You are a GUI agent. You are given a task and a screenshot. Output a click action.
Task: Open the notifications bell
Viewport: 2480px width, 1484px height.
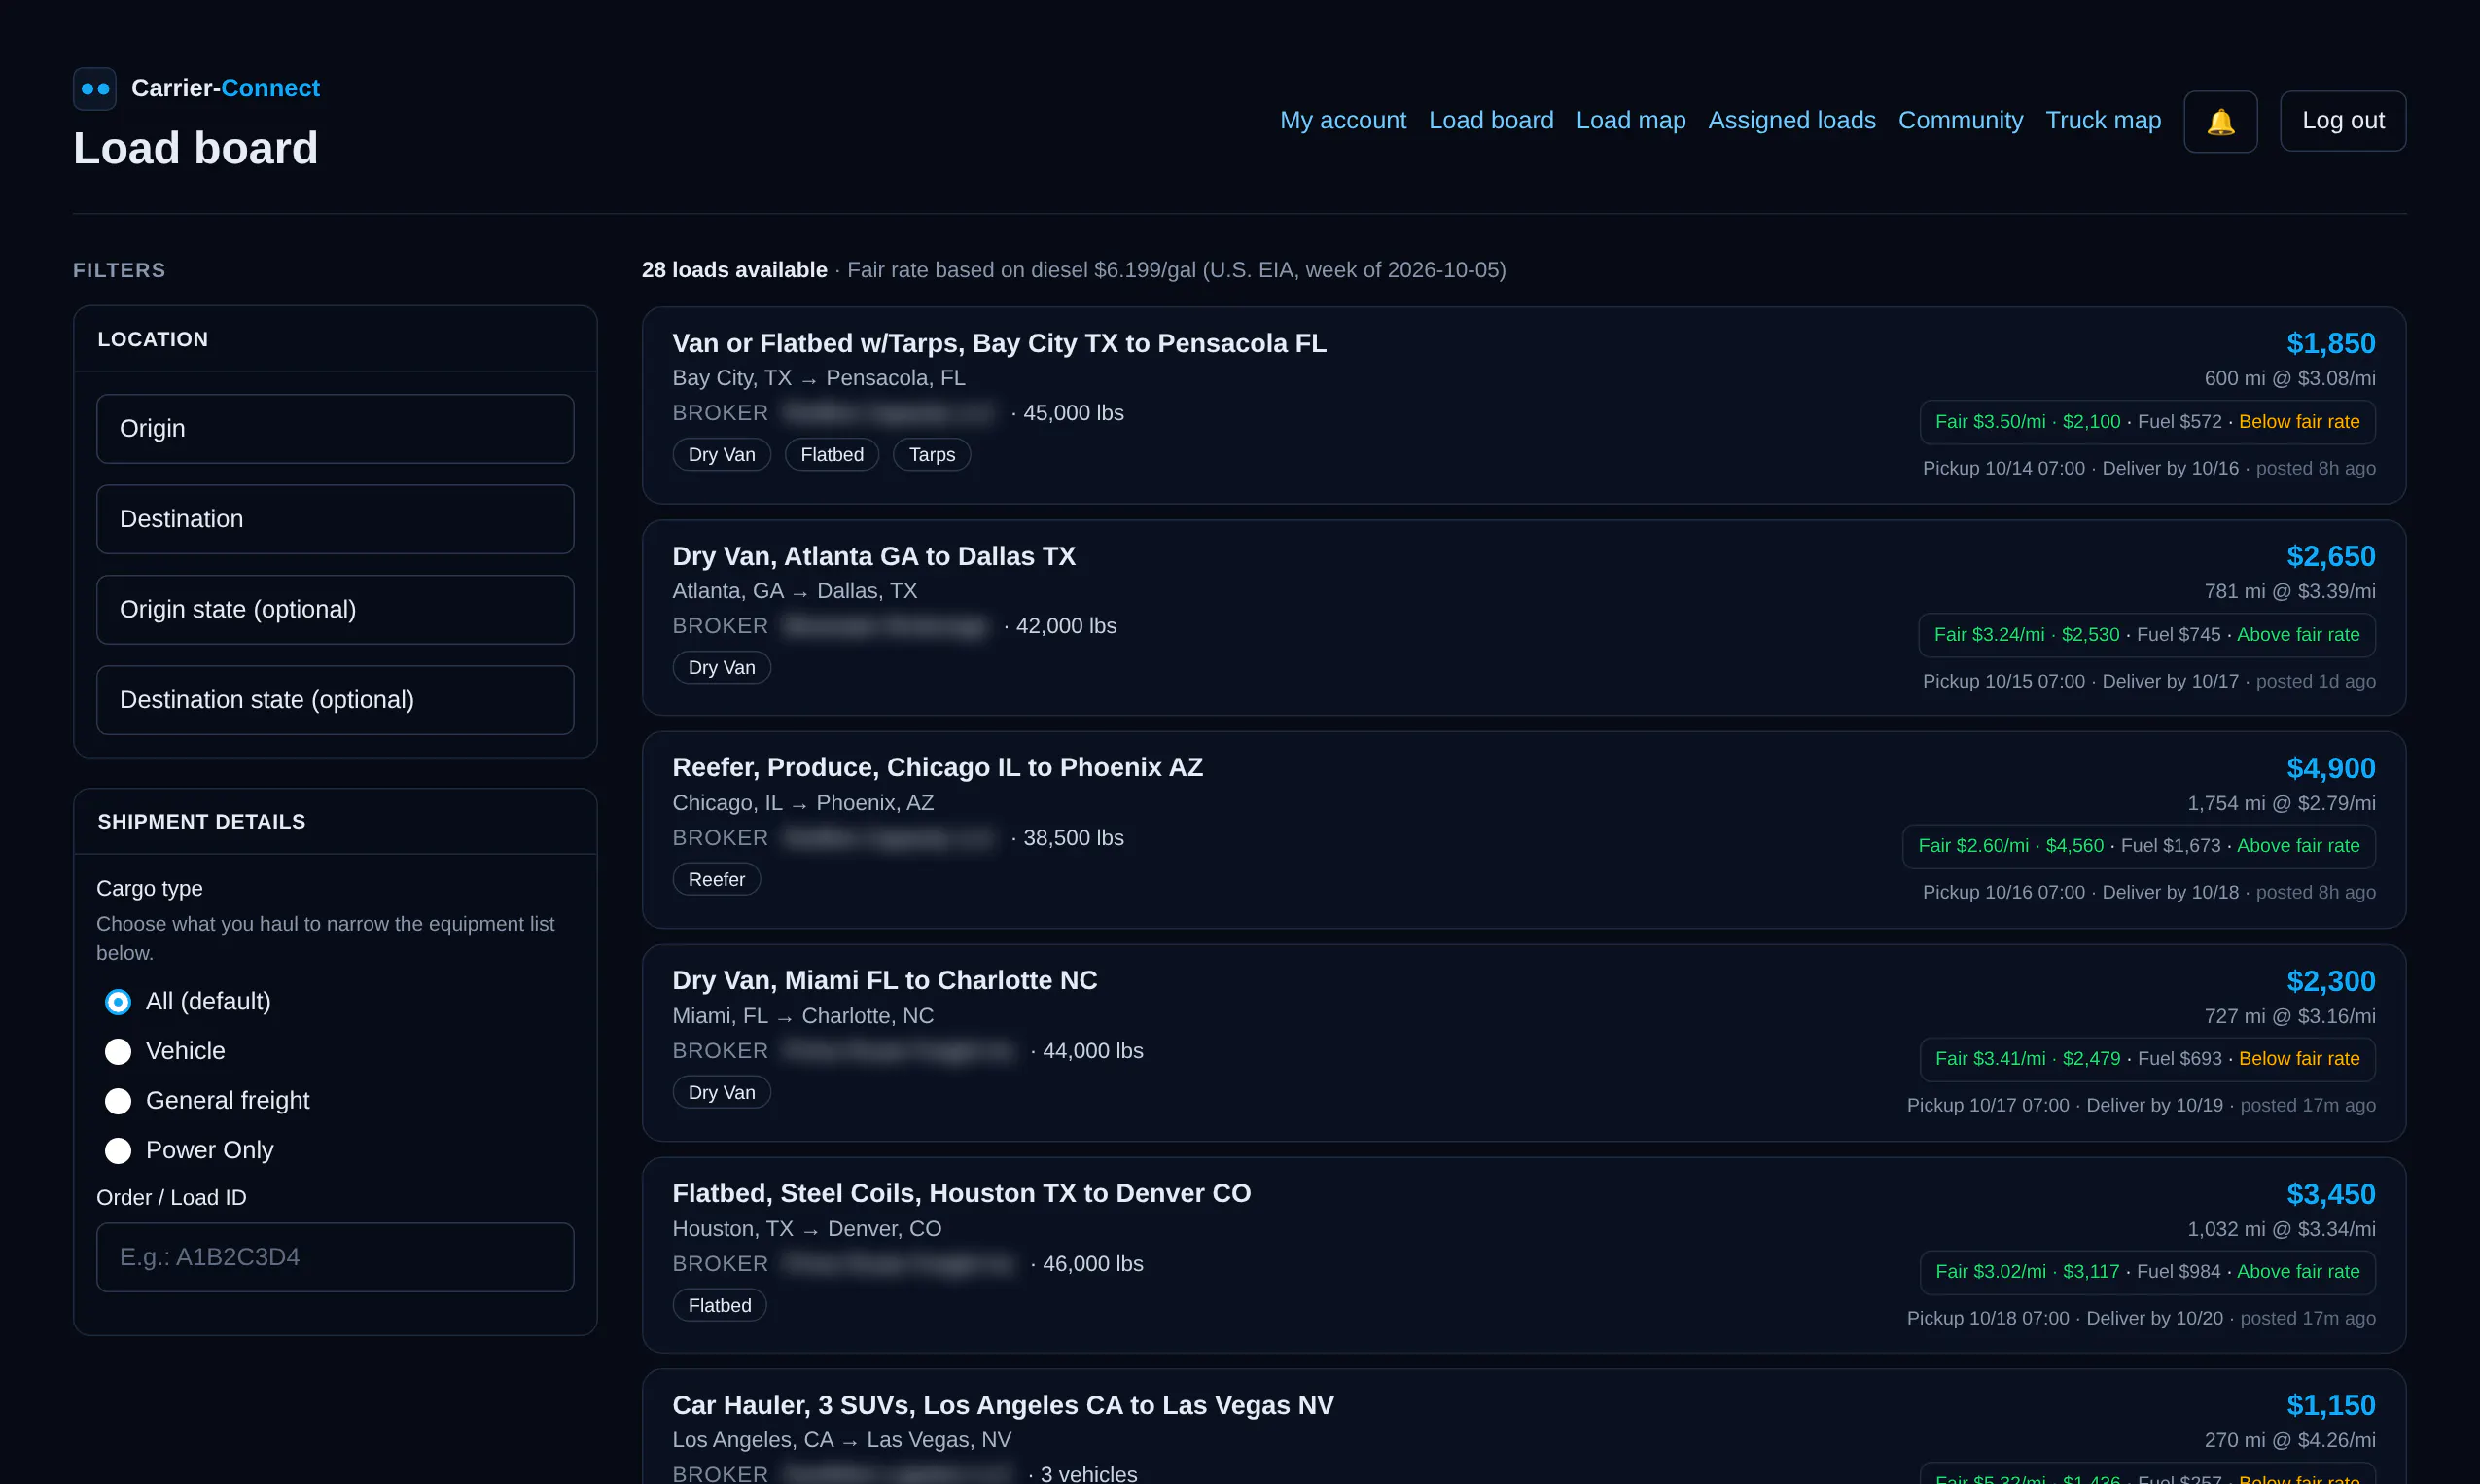tap(2220, 121)
